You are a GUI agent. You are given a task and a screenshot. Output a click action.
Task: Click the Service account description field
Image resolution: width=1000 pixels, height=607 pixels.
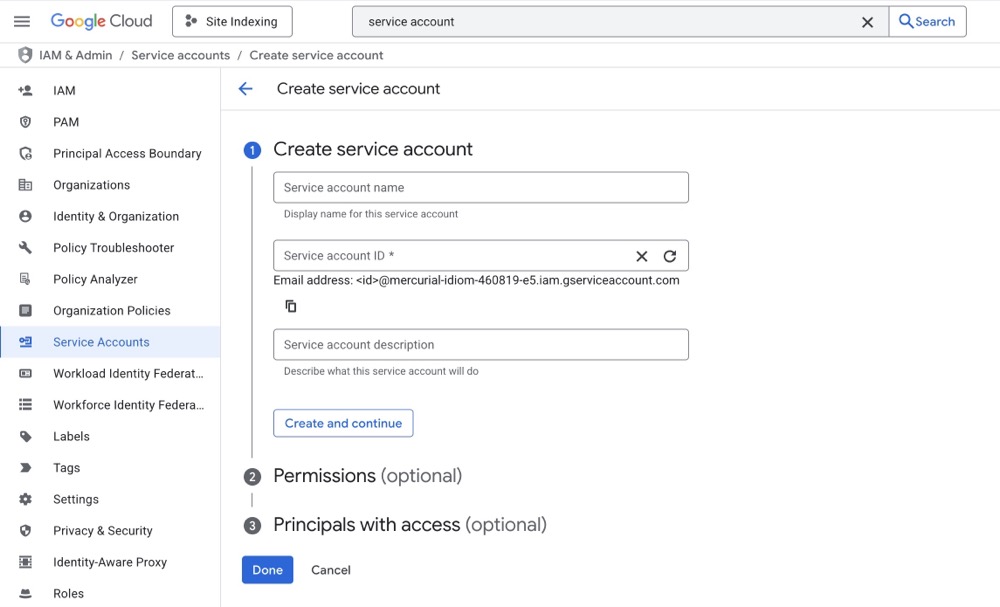pyautogui.click(x=481, y=344)
